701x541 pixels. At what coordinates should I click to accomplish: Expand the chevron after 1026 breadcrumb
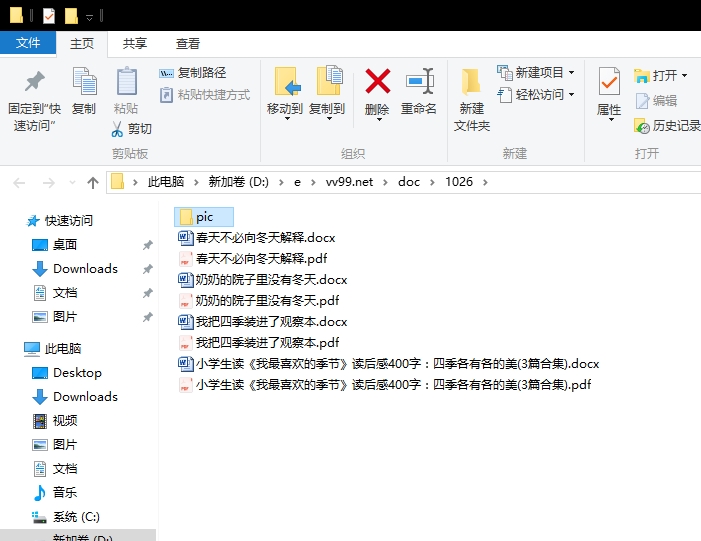pos(486,182)
